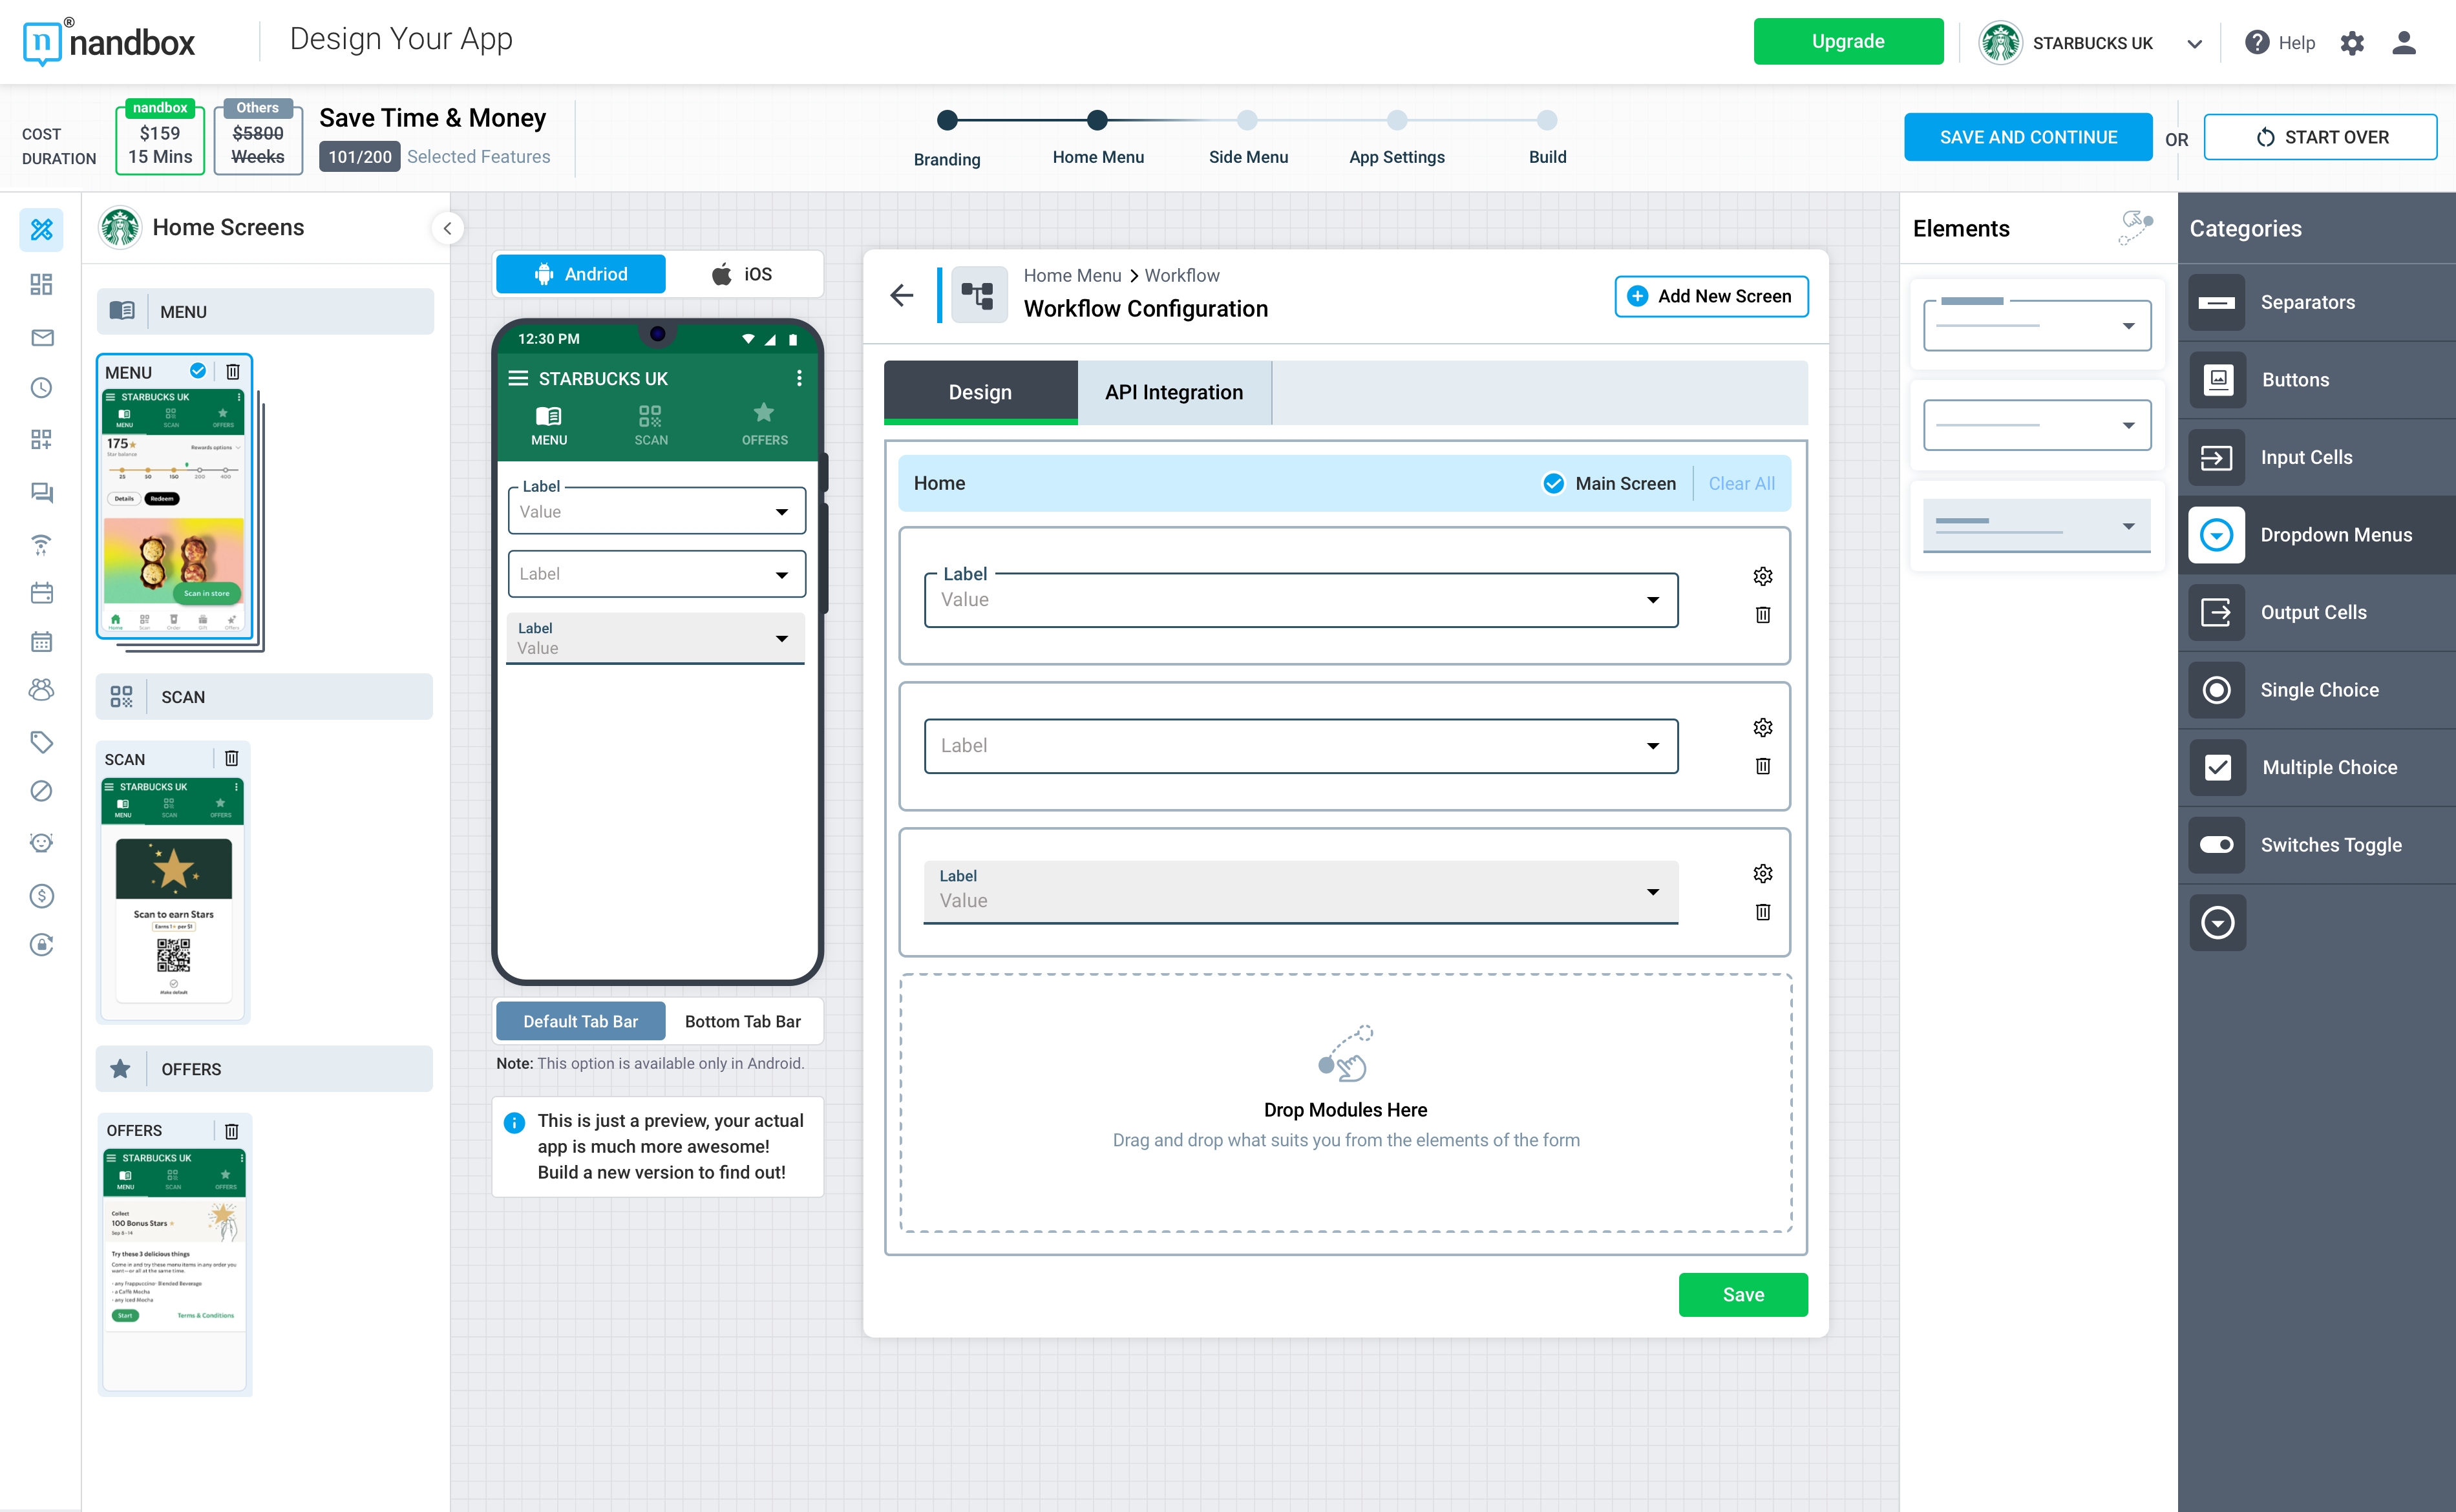Image resolution: width=2456 pixels, height=1512 pixels.
Task: Click the green Upgrade button
Action: 1848,42
